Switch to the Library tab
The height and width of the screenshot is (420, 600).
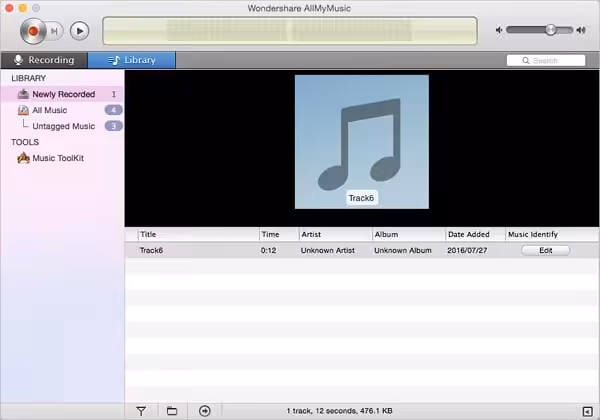pyautogui.click(x=132, y=60)
